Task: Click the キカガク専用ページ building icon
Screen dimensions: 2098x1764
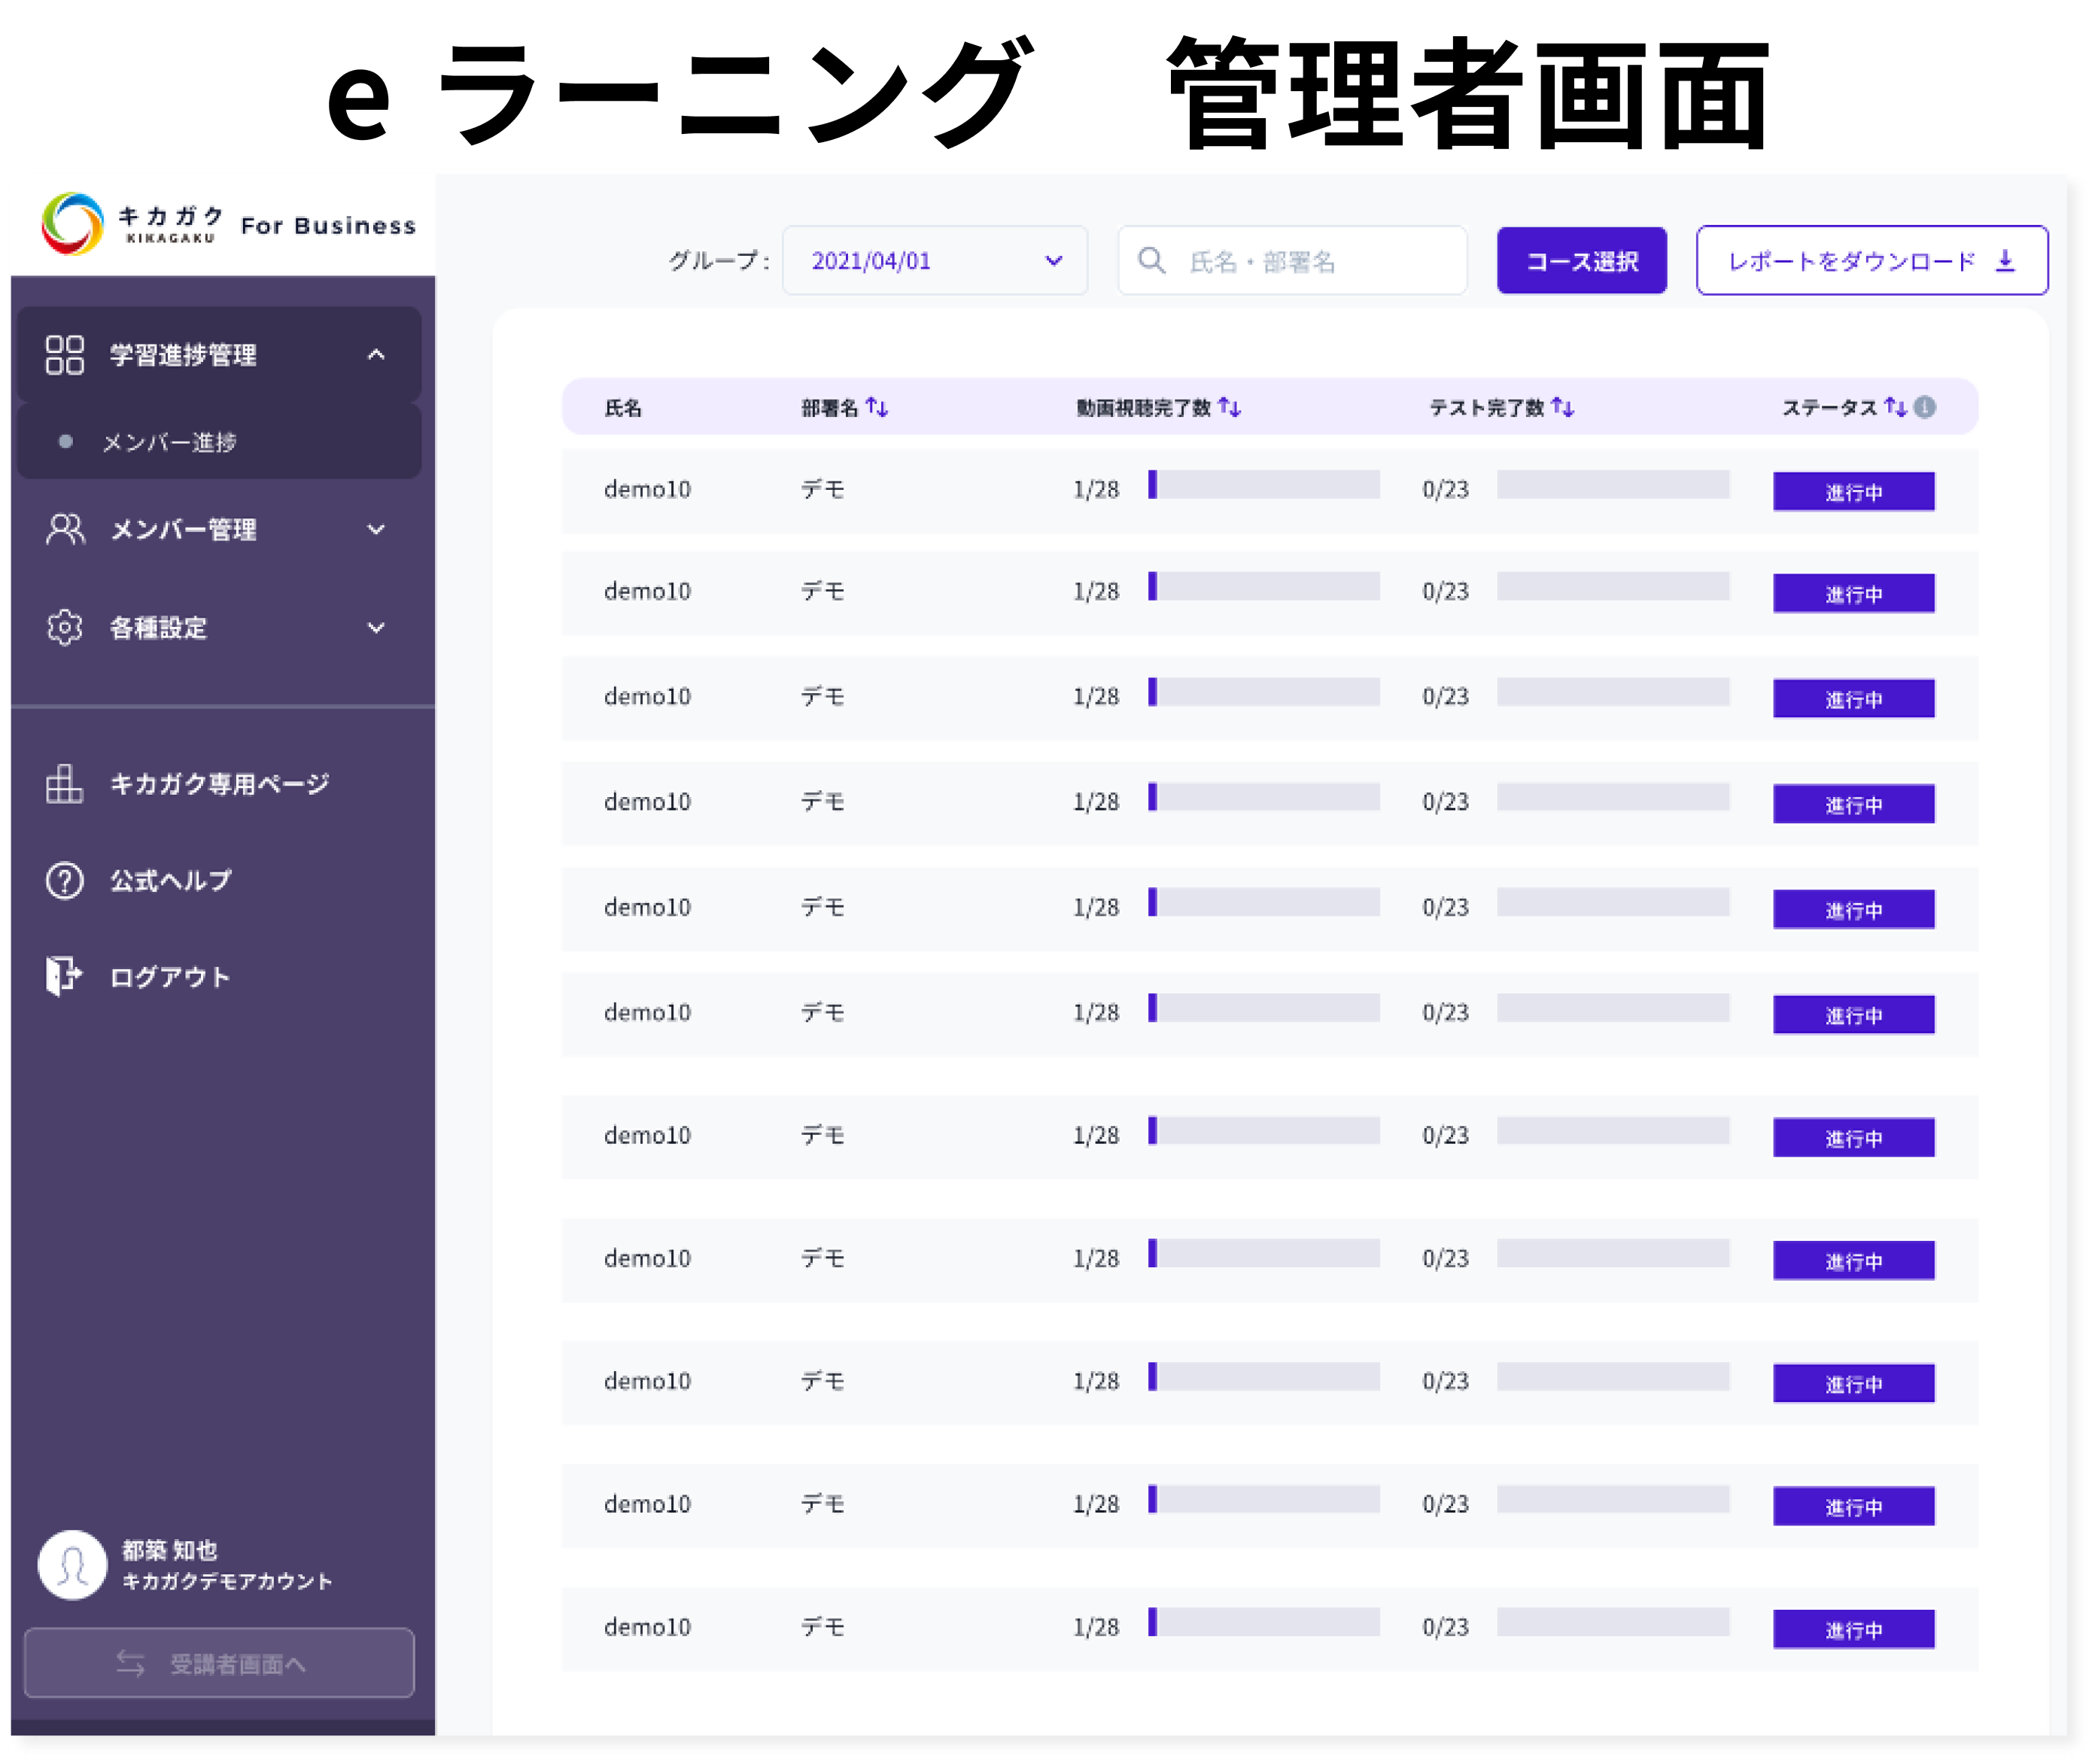Action: [x=65, y=784]
